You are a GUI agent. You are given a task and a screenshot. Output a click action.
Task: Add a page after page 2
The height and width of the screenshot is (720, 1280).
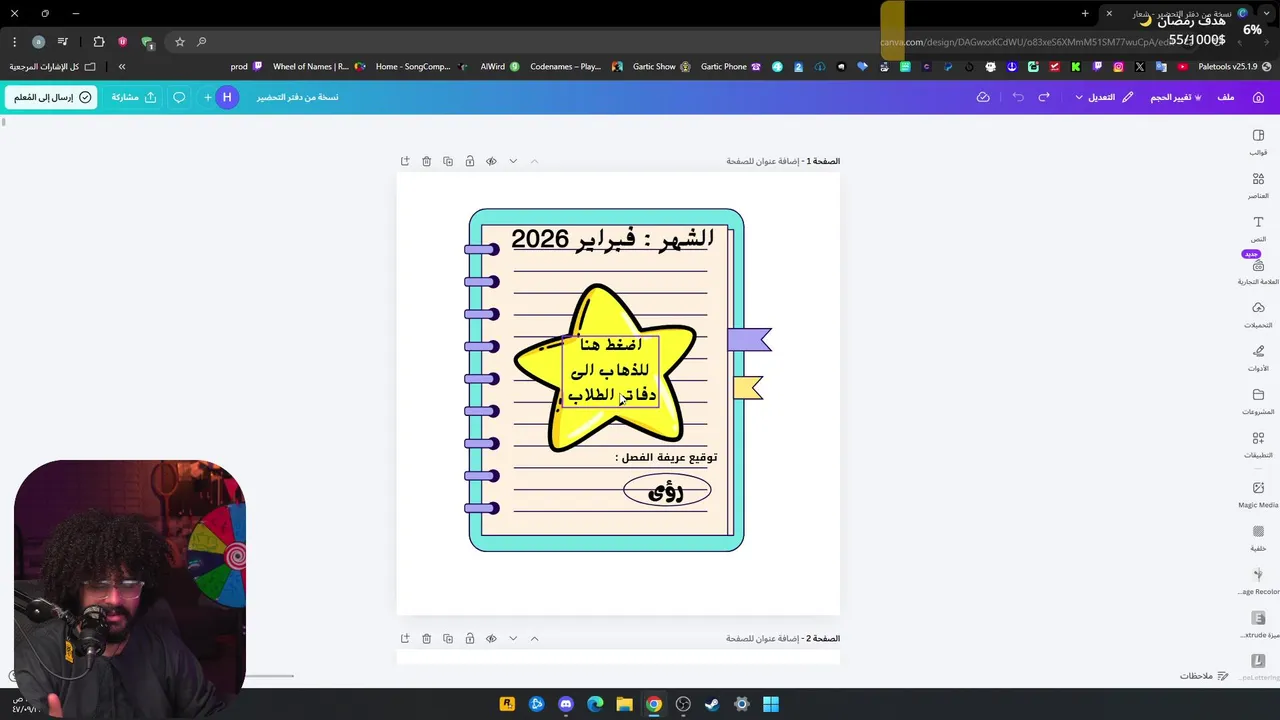[405, 638]
